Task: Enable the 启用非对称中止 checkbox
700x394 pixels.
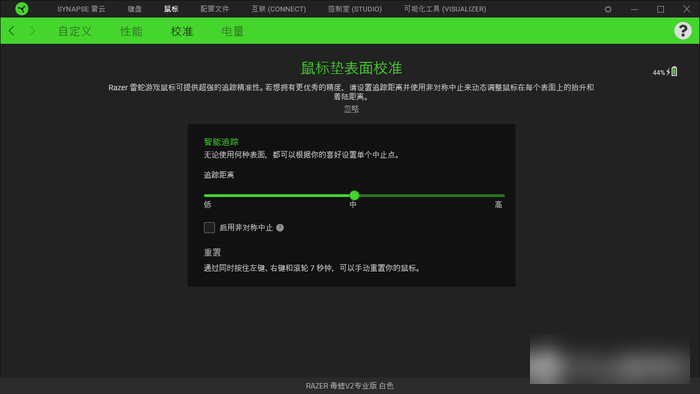Action: [x=209, y=228]
